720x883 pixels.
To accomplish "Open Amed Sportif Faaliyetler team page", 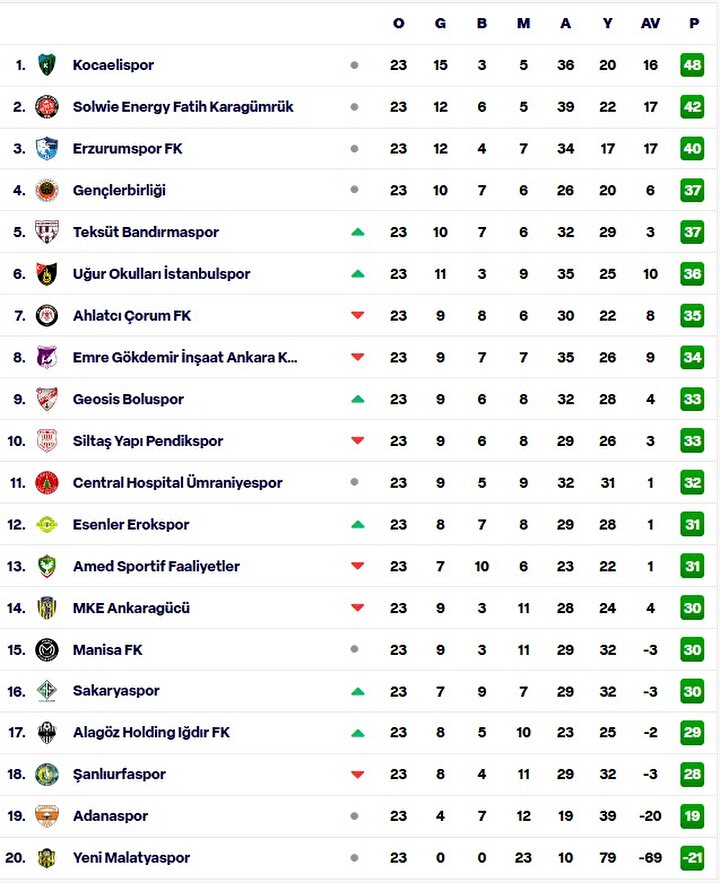I will 156,566.
